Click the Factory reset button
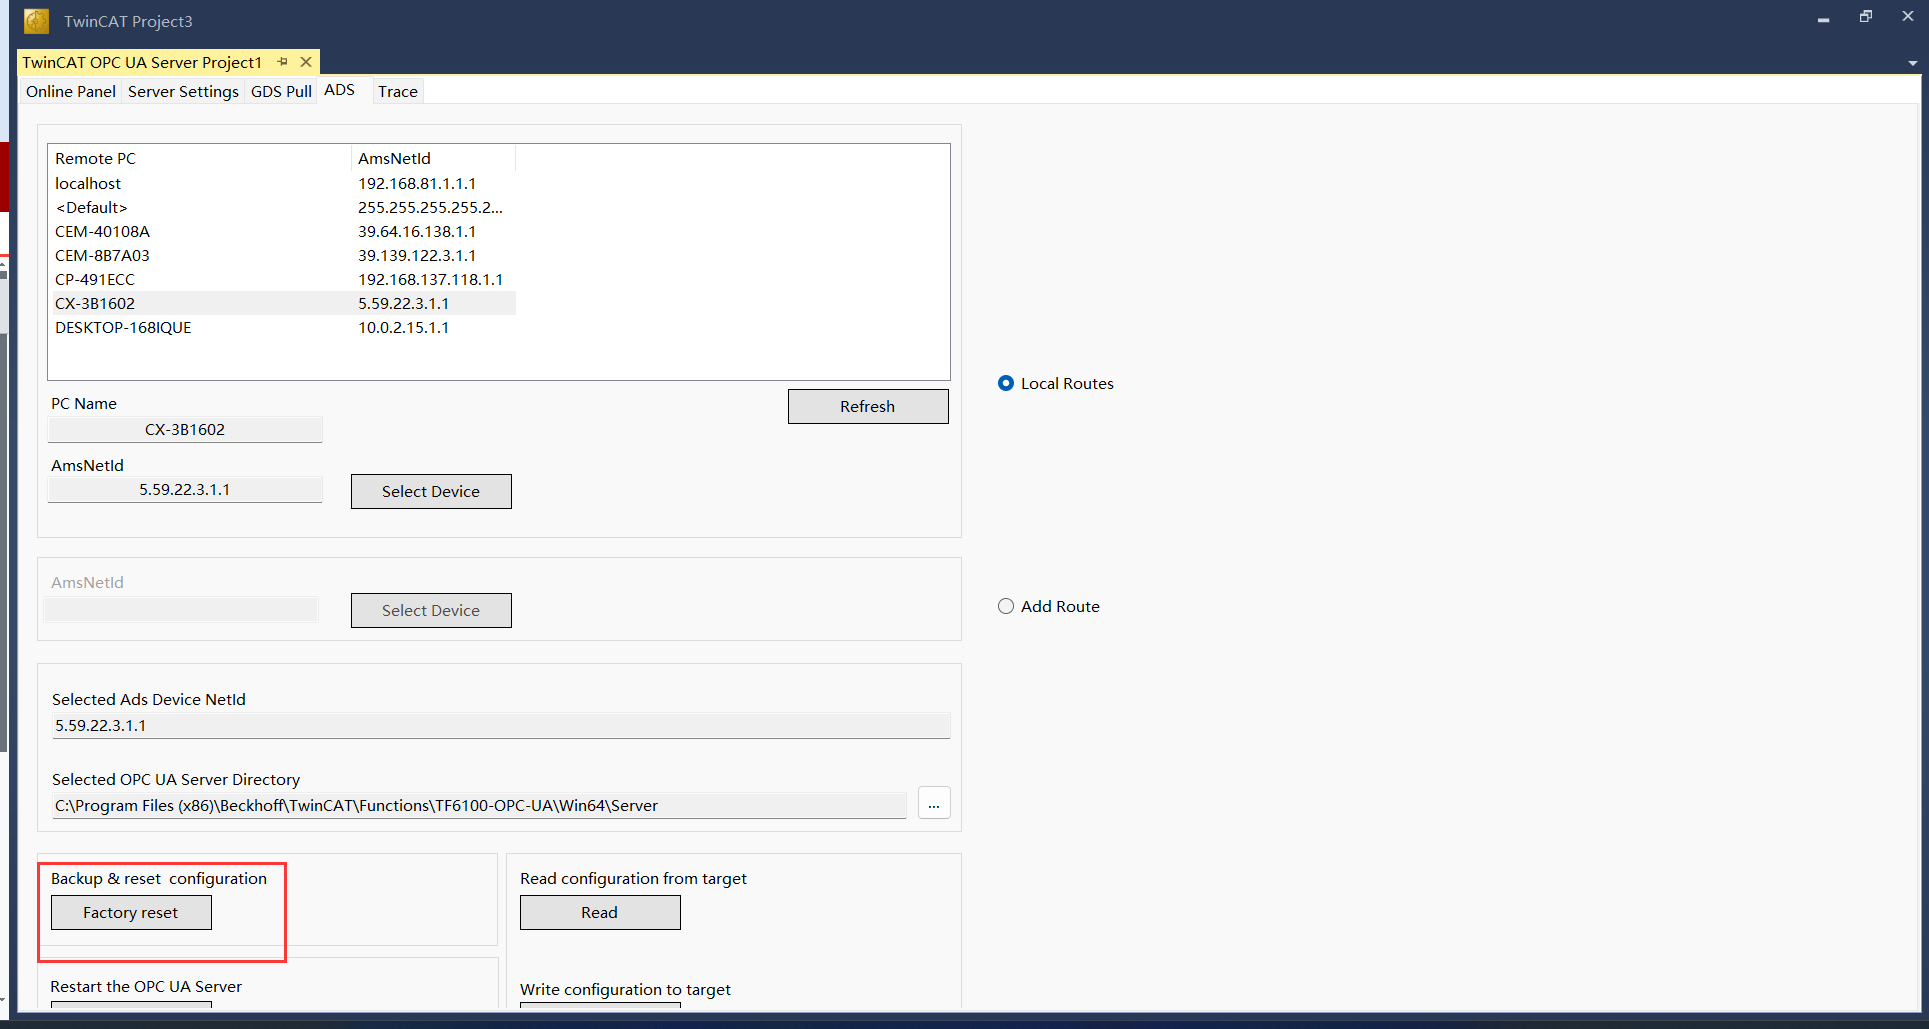1929x1029 pixels. pyautogui.click(x=131, y=912)
